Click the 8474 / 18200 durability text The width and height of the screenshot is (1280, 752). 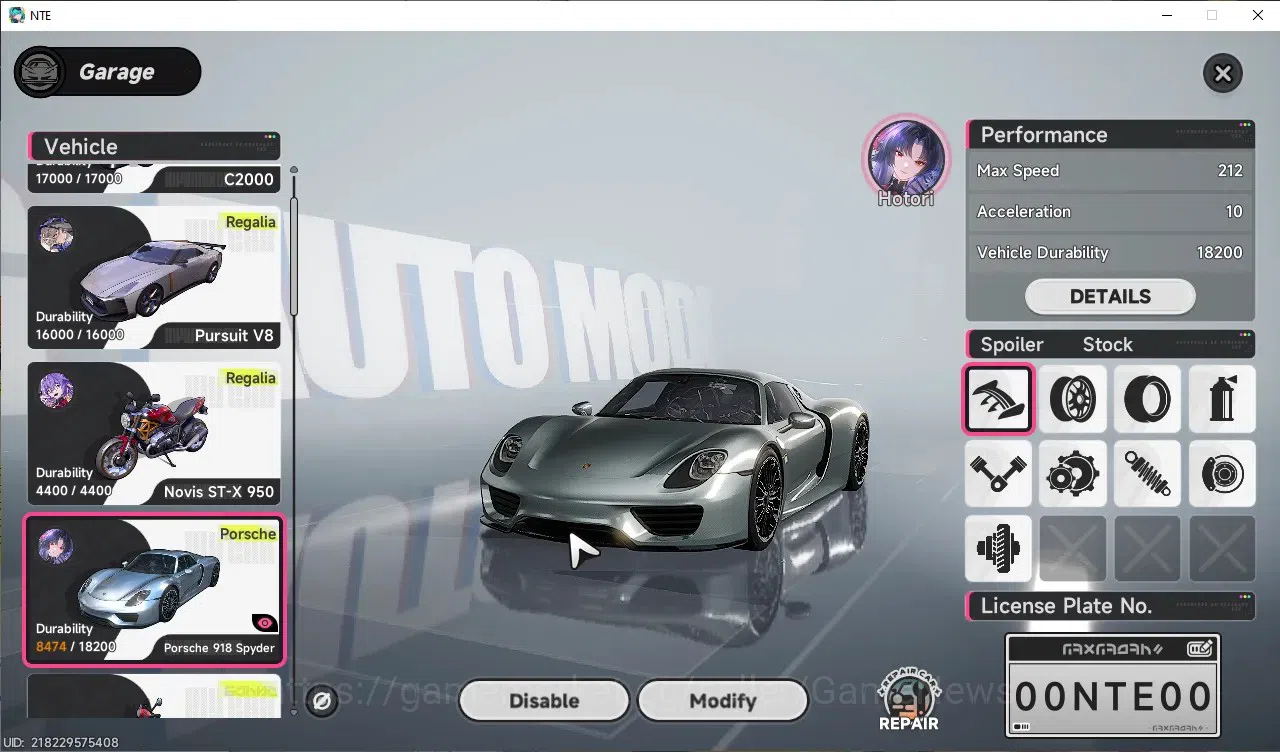[x=76, y=647]
